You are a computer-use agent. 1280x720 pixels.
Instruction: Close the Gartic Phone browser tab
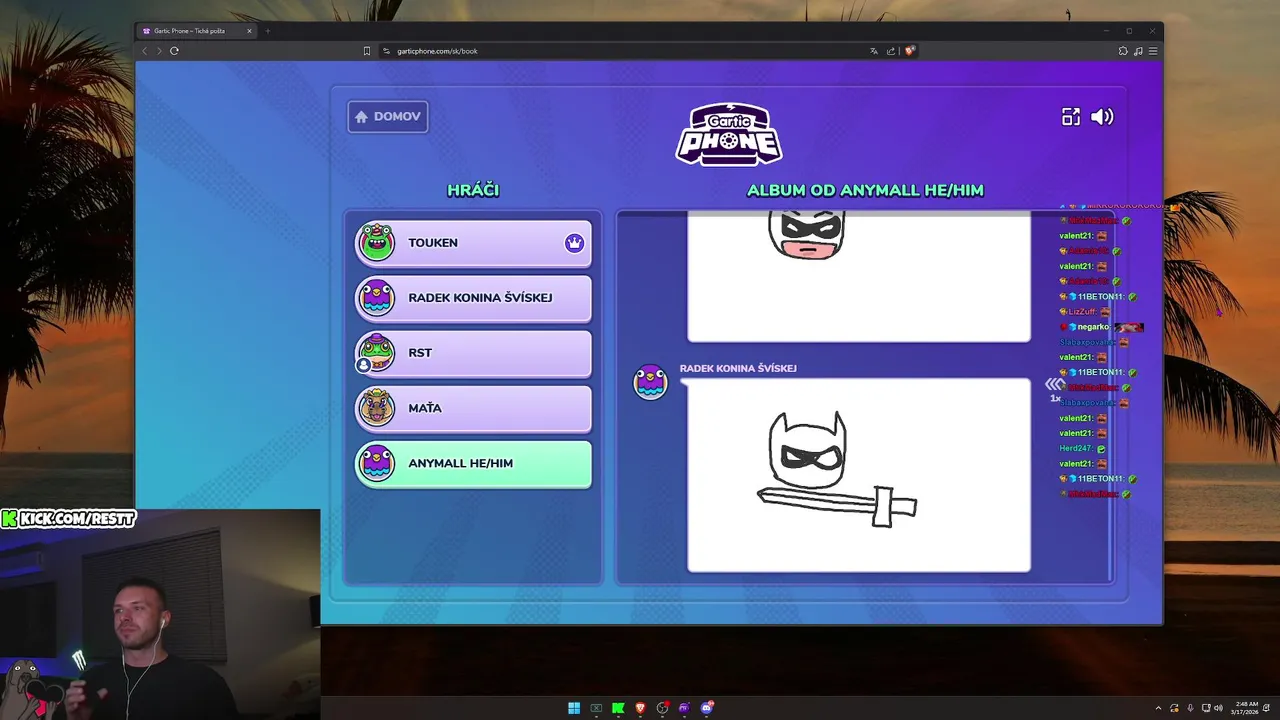point(250,31)
